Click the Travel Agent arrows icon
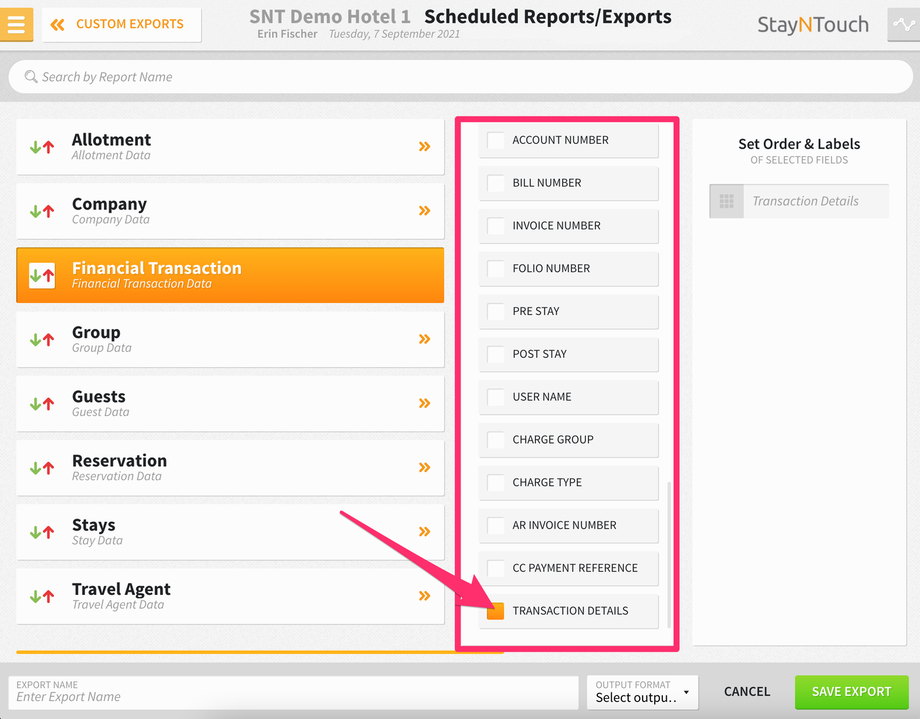This screenshot has height=719, width=920. pos(42,596)
